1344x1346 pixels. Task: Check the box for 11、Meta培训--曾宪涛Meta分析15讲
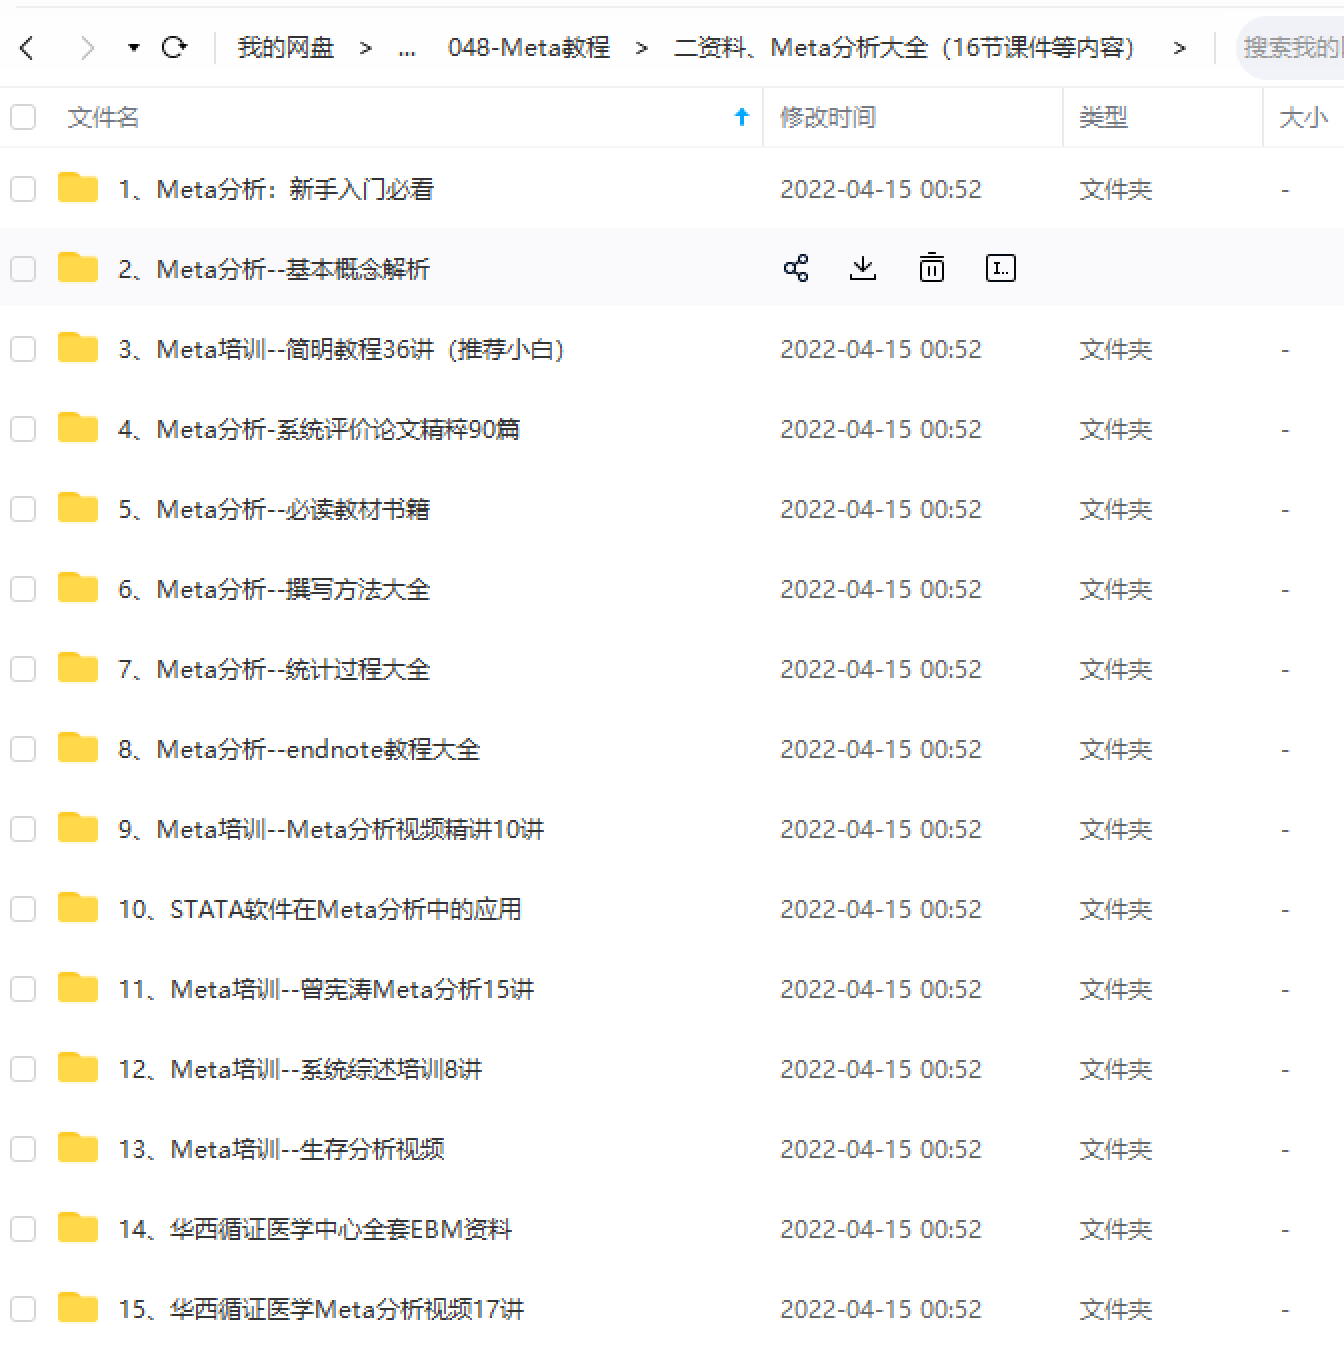click(x=23, y=989)
